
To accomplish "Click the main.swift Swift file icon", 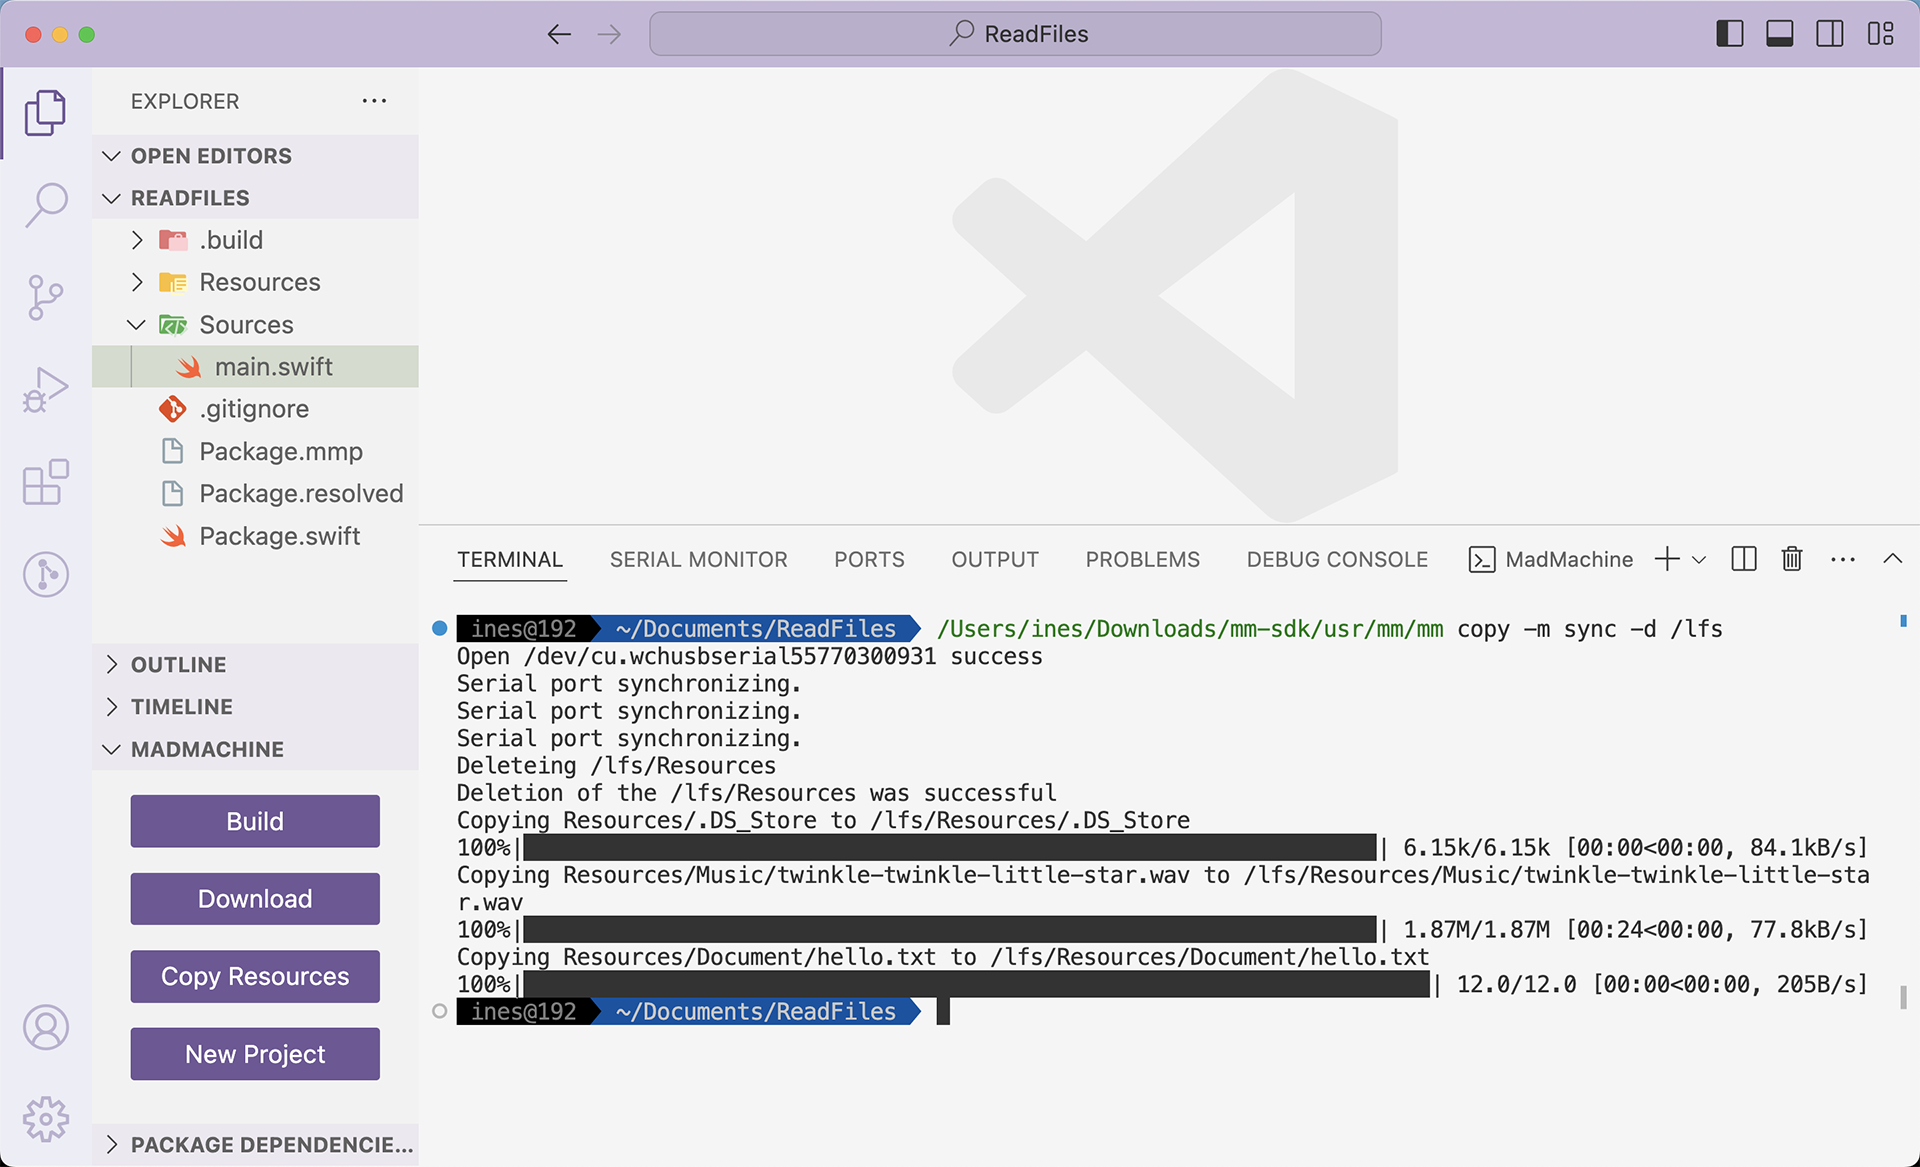I will [x=189, y=367].
